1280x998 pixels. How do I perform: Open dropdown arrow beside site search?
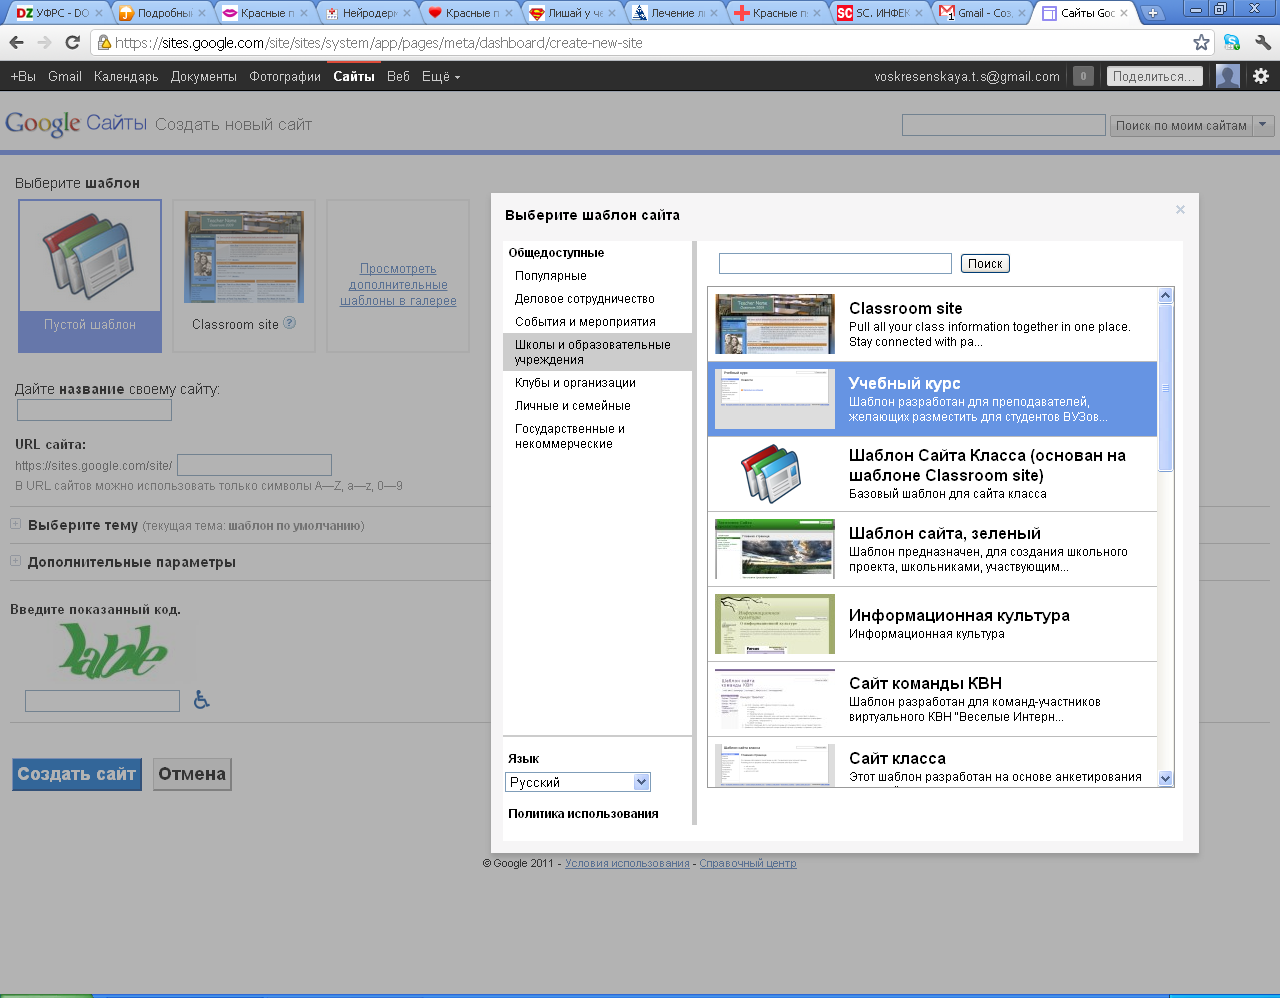pos(1264,125)
